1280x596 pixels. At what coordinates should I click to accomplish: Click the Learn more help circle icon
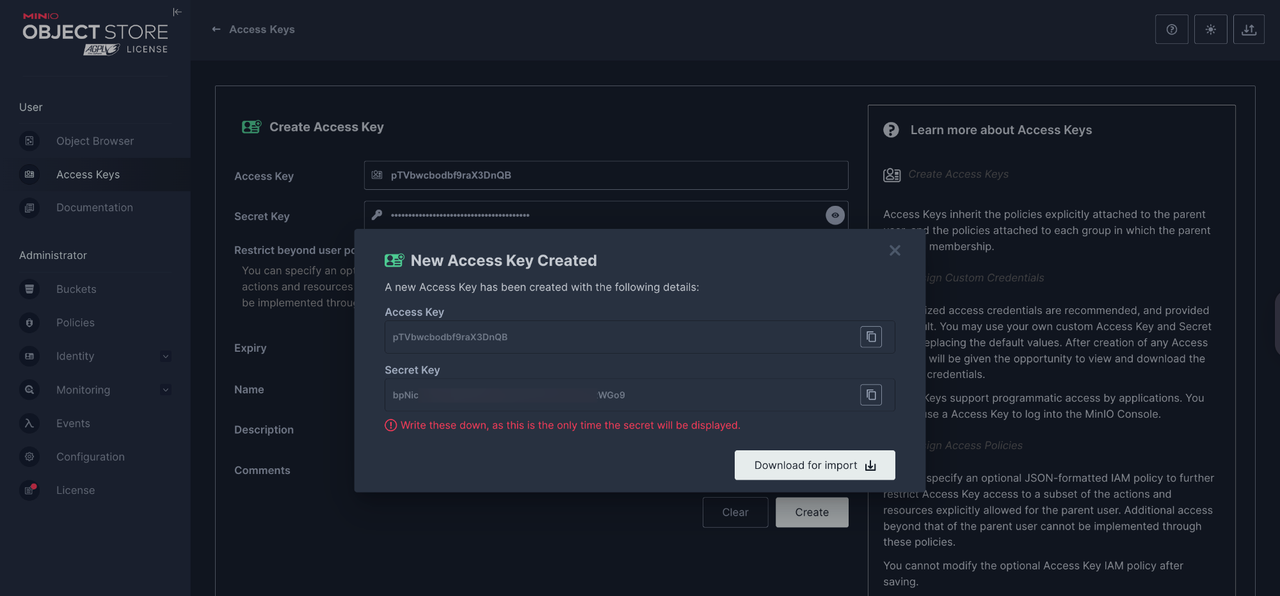tap(891, 130)
